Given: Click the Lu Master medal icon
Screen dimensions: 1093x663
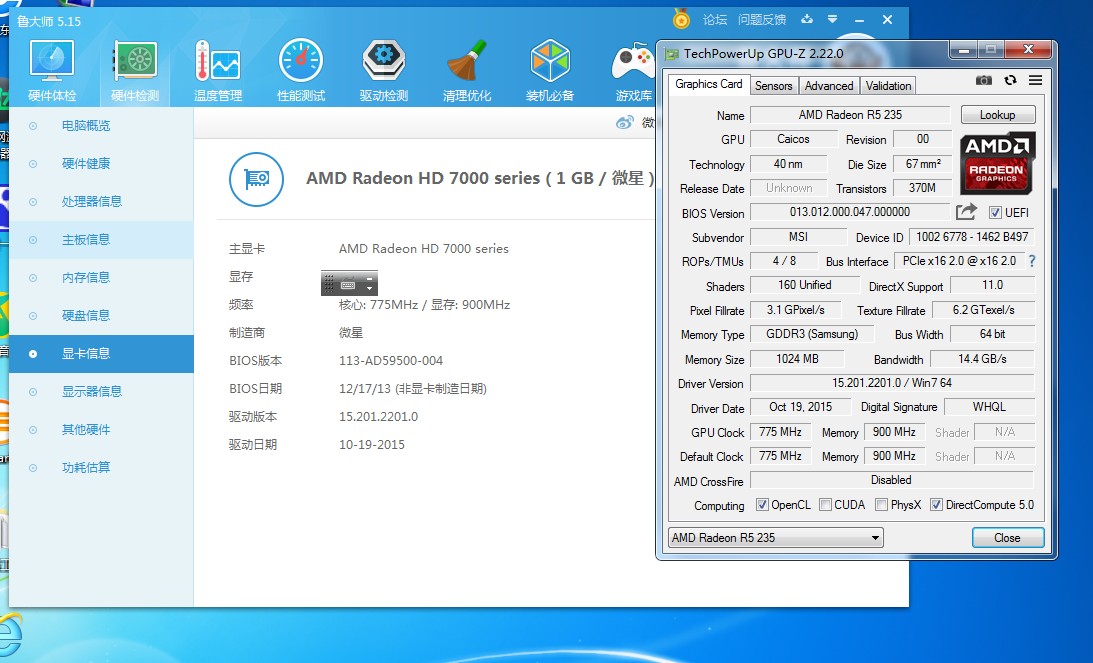Looking at the screenshot, I should [681, 20].
